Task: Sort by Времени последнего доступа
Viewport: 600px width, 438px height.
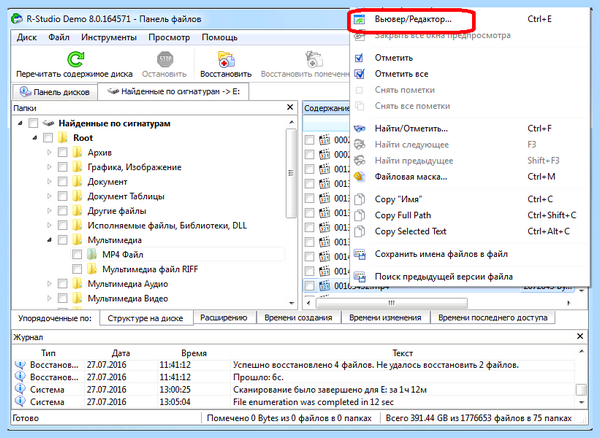Action: click(493, 318)
